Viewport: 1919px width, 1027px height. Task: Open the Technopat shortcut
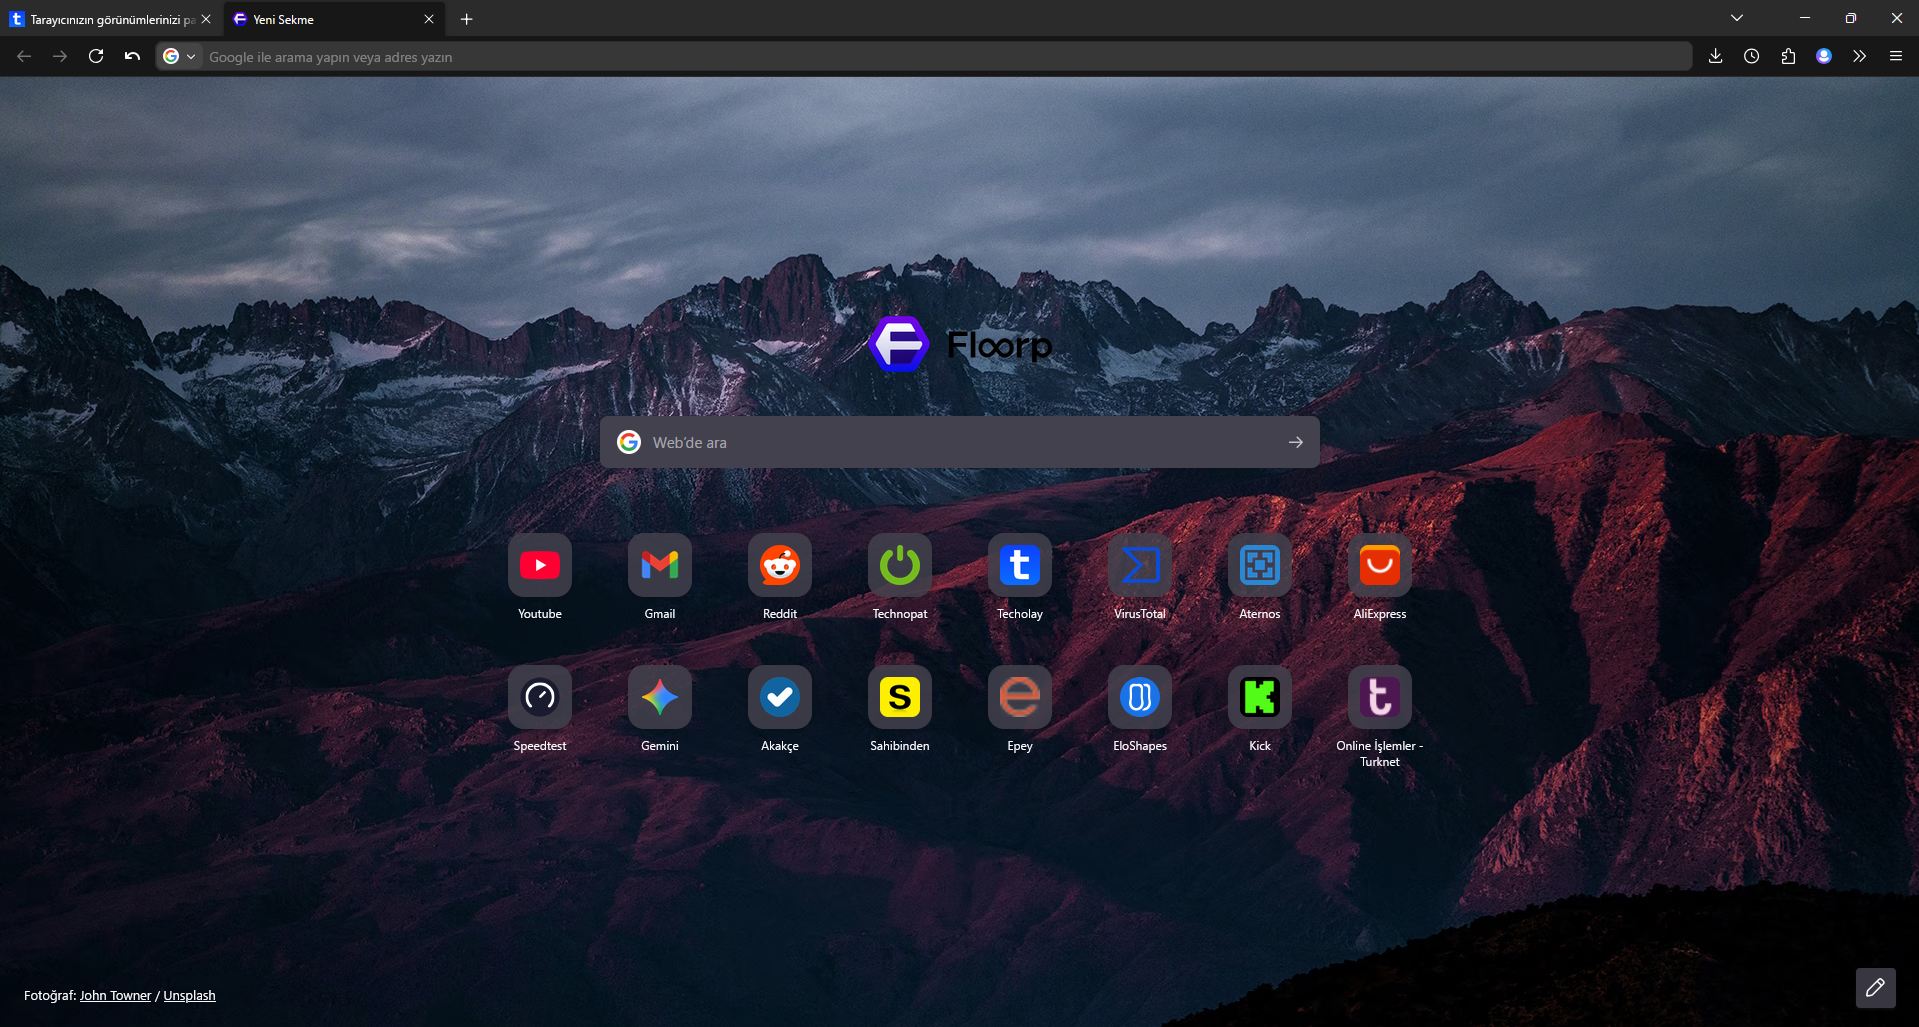pyautogui.click(x=900, y=565)
